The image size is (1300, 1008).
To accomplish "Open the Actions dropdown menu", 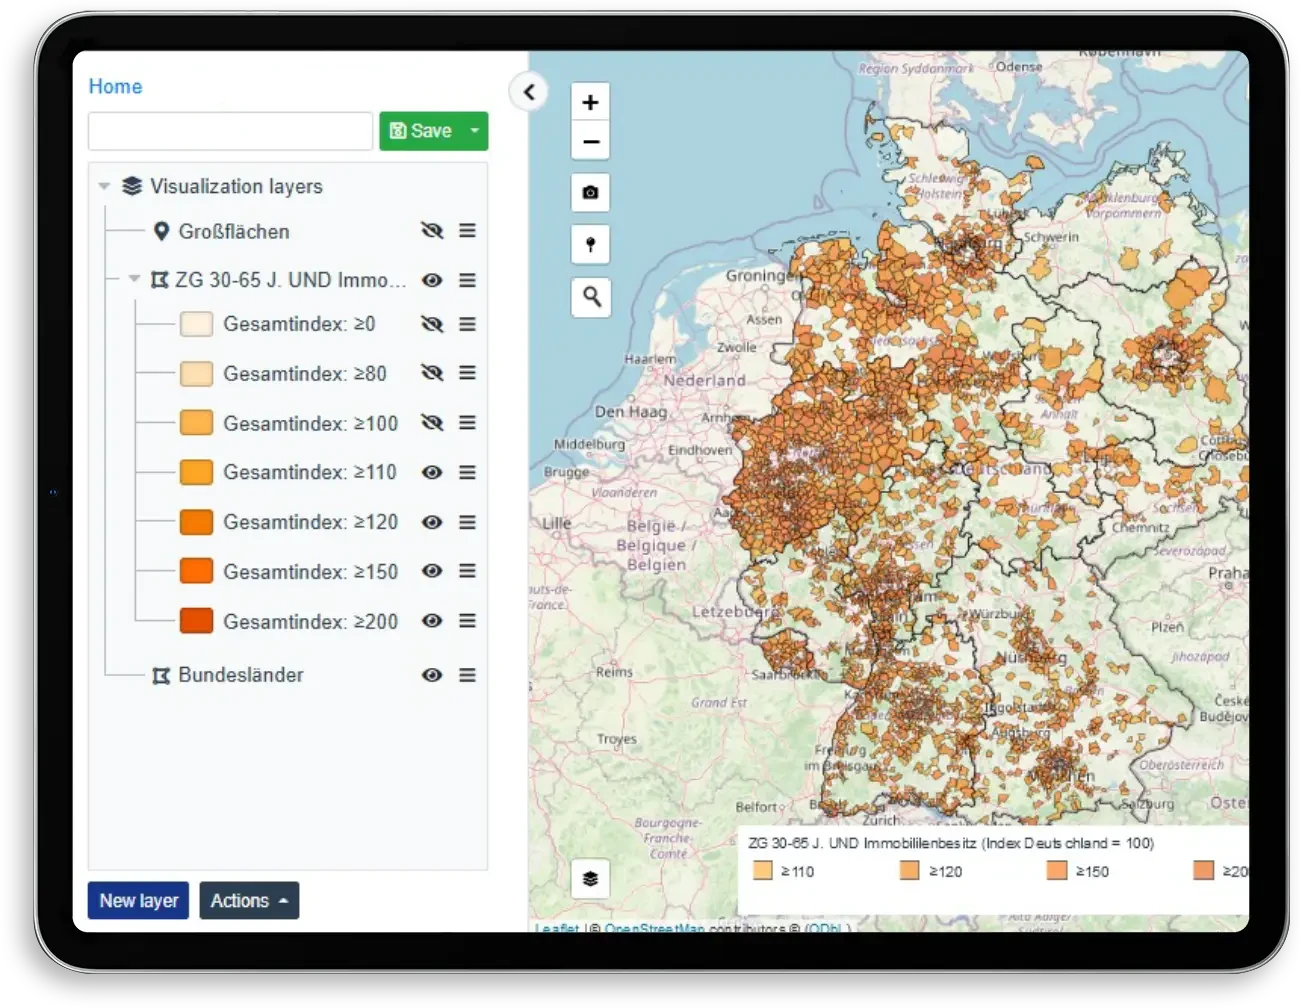I will [x=249, y=900].
